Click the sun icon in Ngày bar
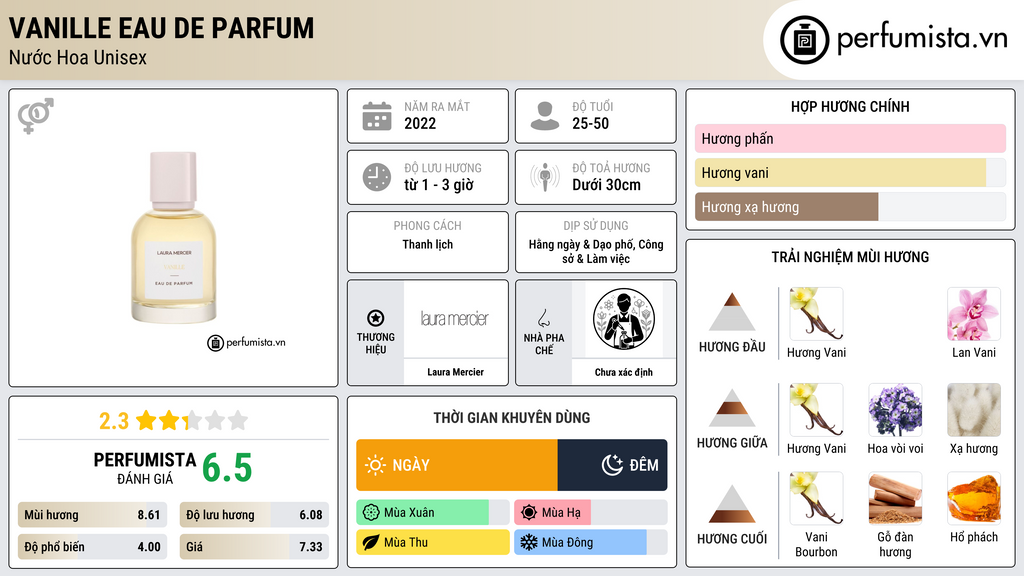Screen dimensions: 1024x576 (375, 465)
